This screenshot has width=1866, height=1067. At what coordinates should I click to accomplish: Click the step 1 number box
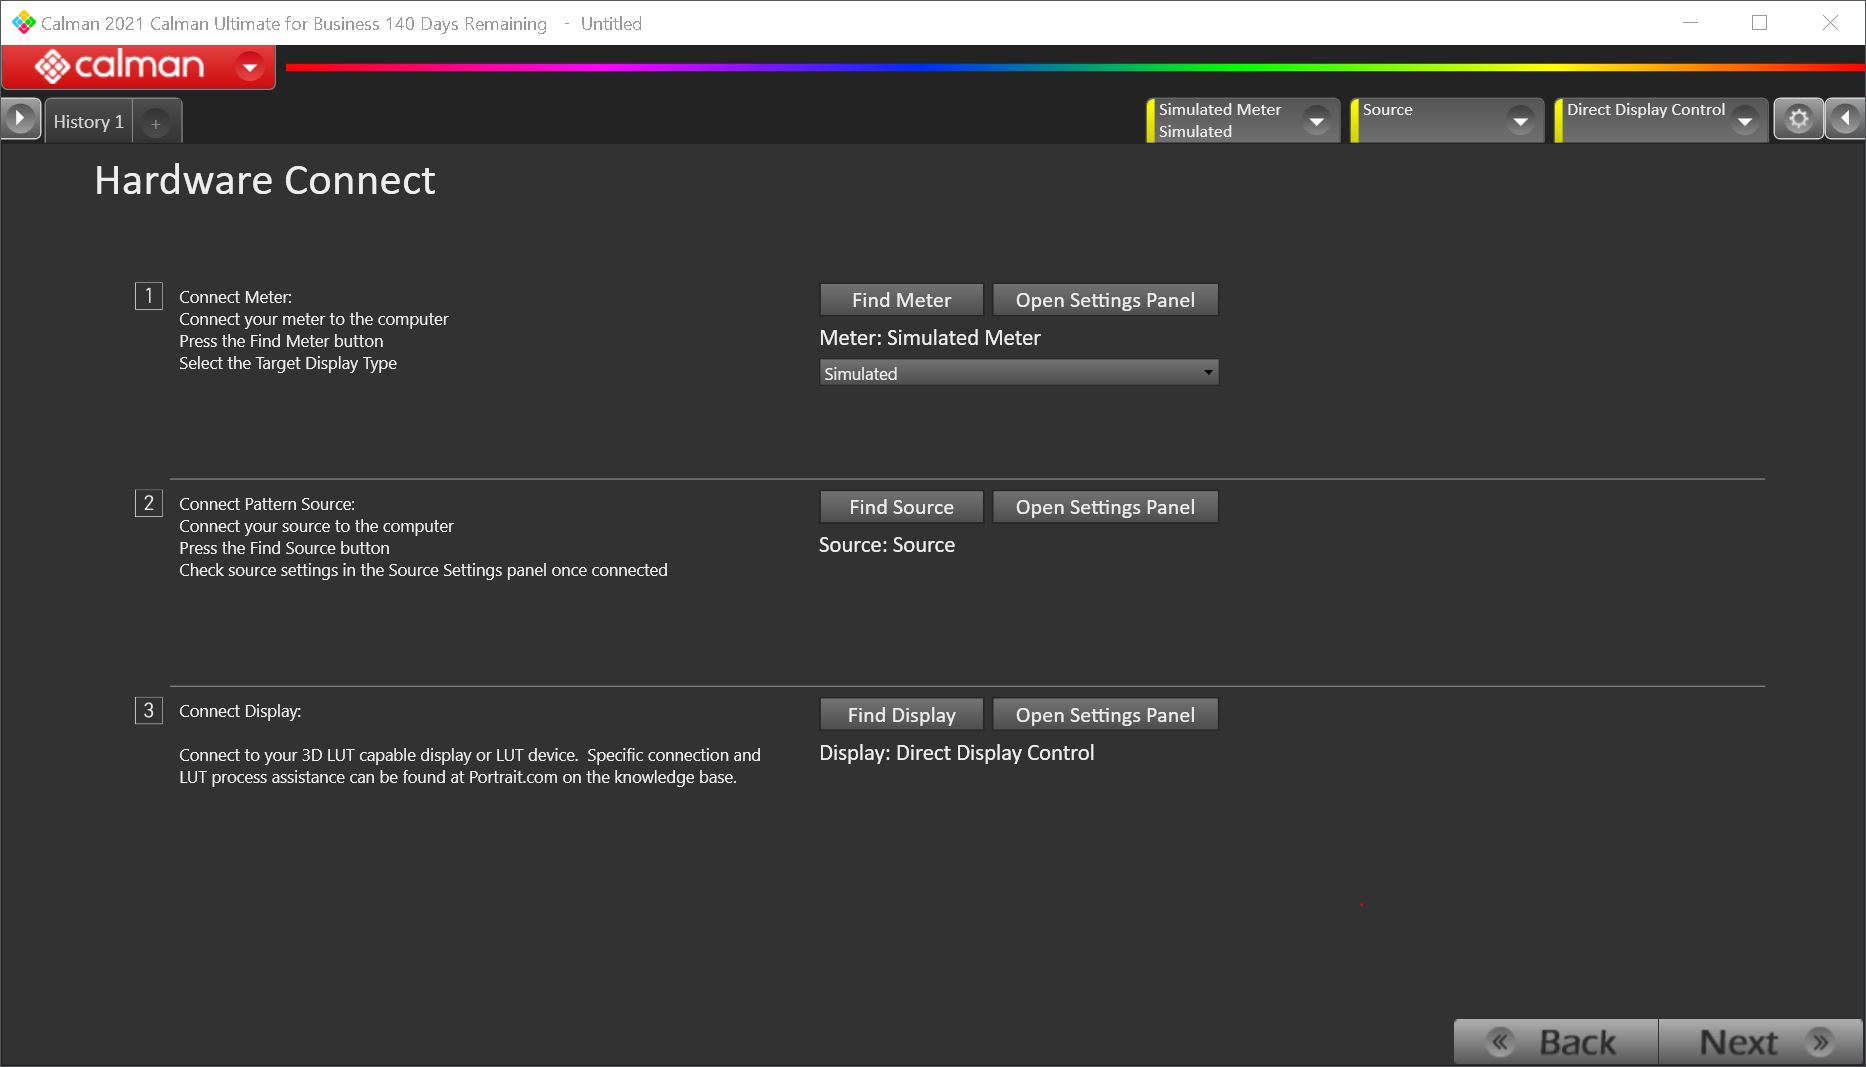point(149,296)
